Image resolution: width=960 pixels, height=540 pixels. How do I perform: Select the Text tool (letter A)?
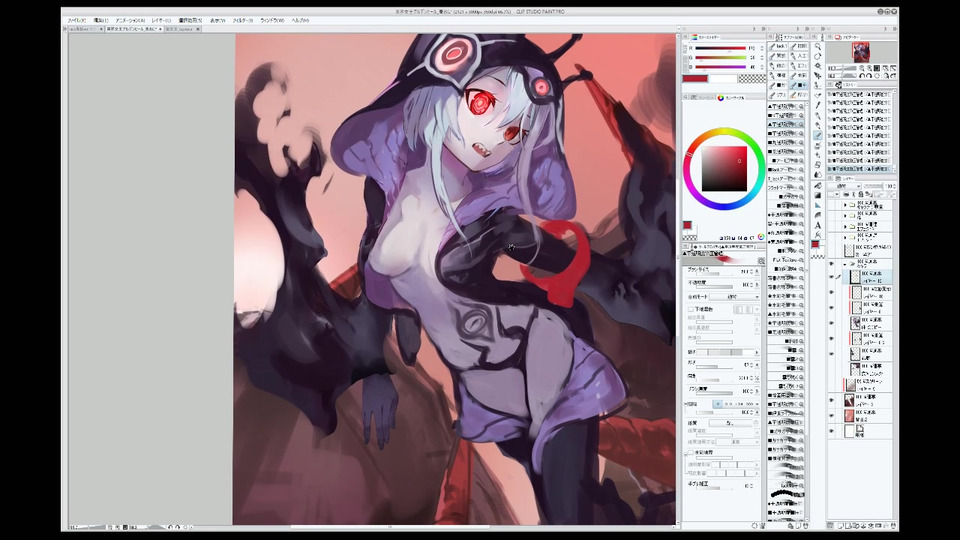(818, 225)
